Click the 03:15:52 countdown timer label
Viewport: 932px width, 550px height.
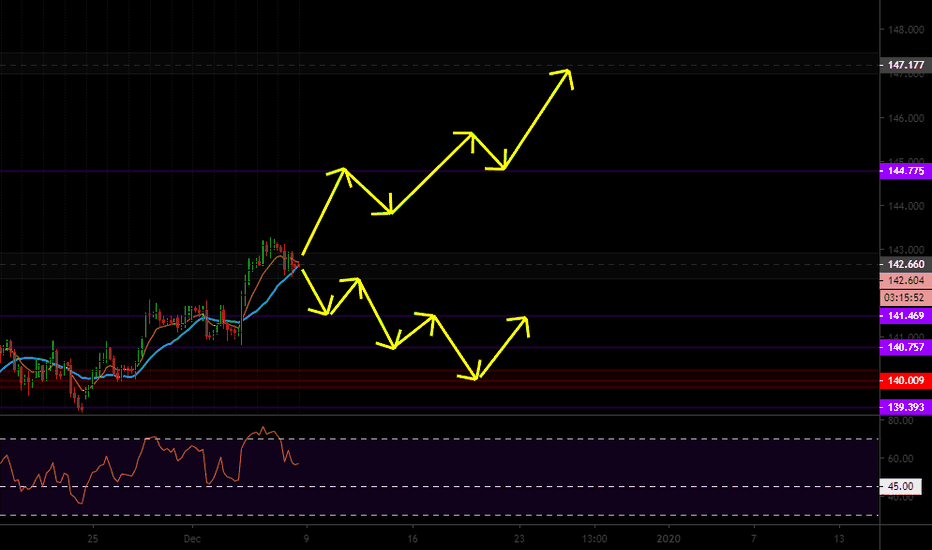(x=904, y=298)
